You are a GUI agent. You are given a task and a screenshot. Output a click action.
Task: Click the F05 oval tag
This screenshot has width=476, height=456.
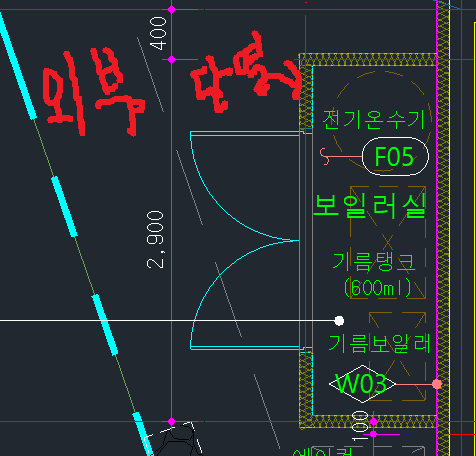pyautogui.click(x=395, y=156)
